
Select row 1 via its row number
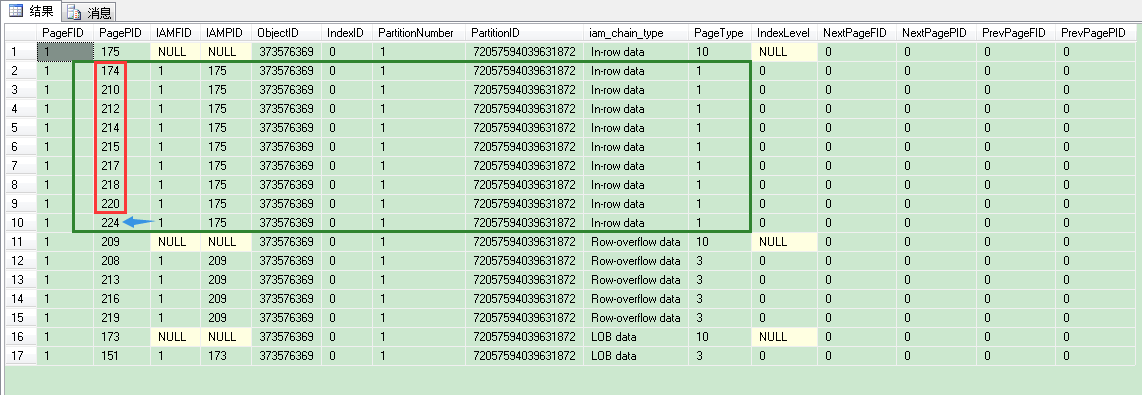(x=20, y=52)
